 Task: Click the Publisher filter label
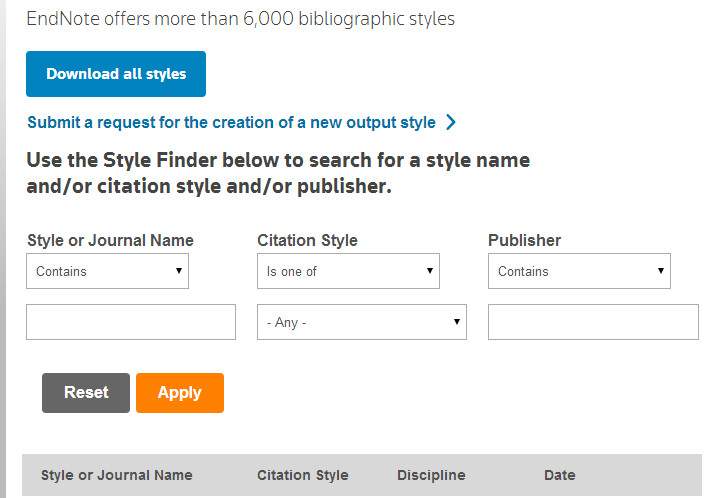click(524, 240)
